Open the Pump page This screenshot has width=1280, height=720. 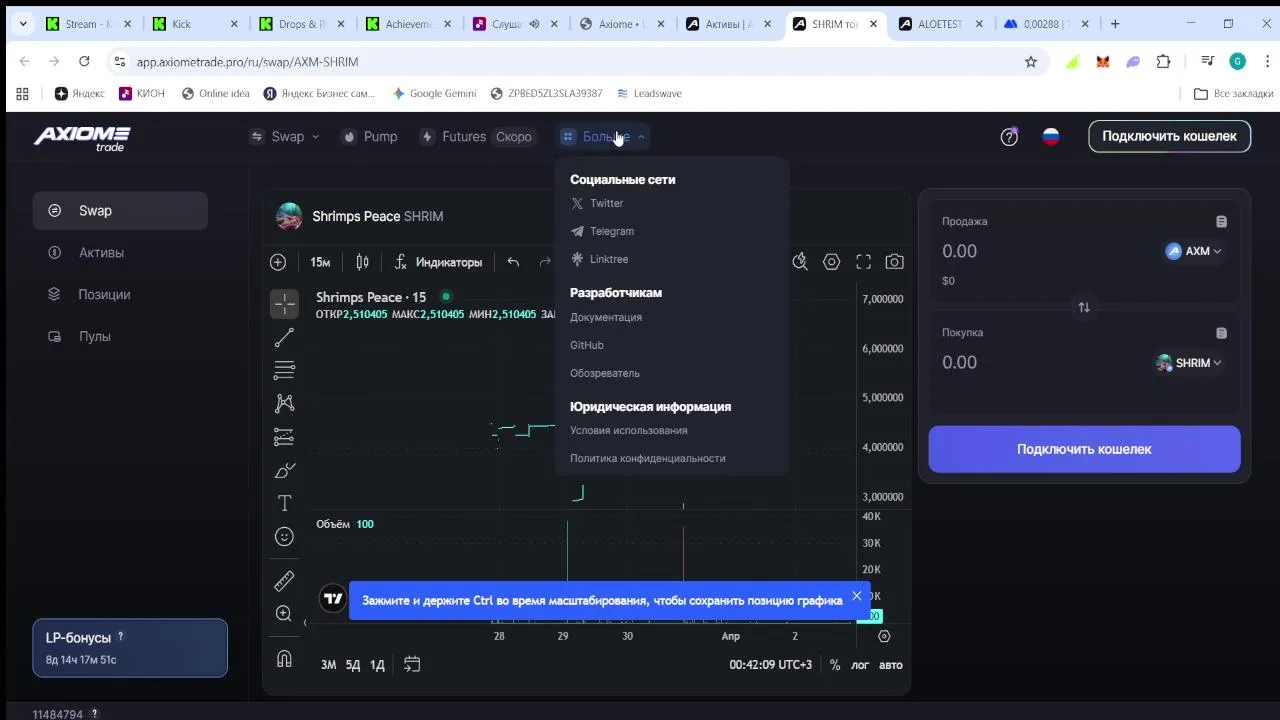[369, 137]
